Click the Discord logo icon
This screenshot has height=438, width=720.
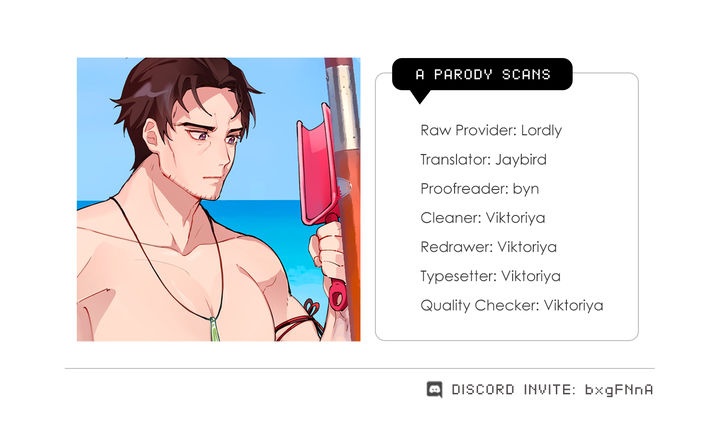pos(434,389)
